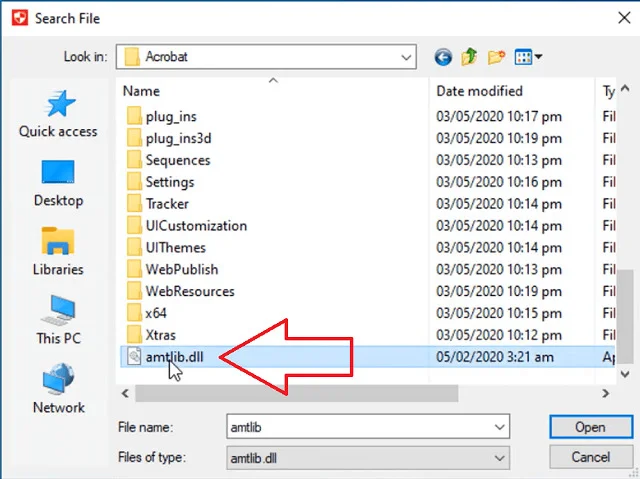Open Network in places bar

click(58, 389)
